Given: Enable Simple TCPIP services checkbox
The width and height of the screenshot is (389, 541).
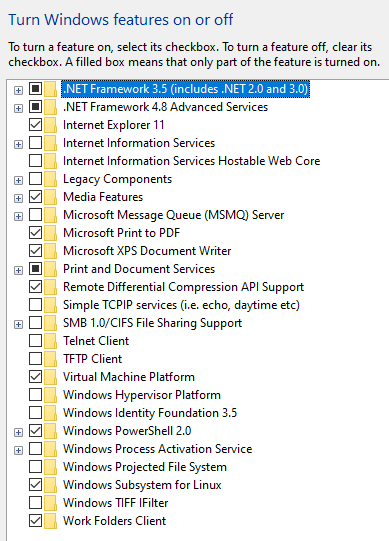Looking at the screenshot, I should (x=35, y=305).
